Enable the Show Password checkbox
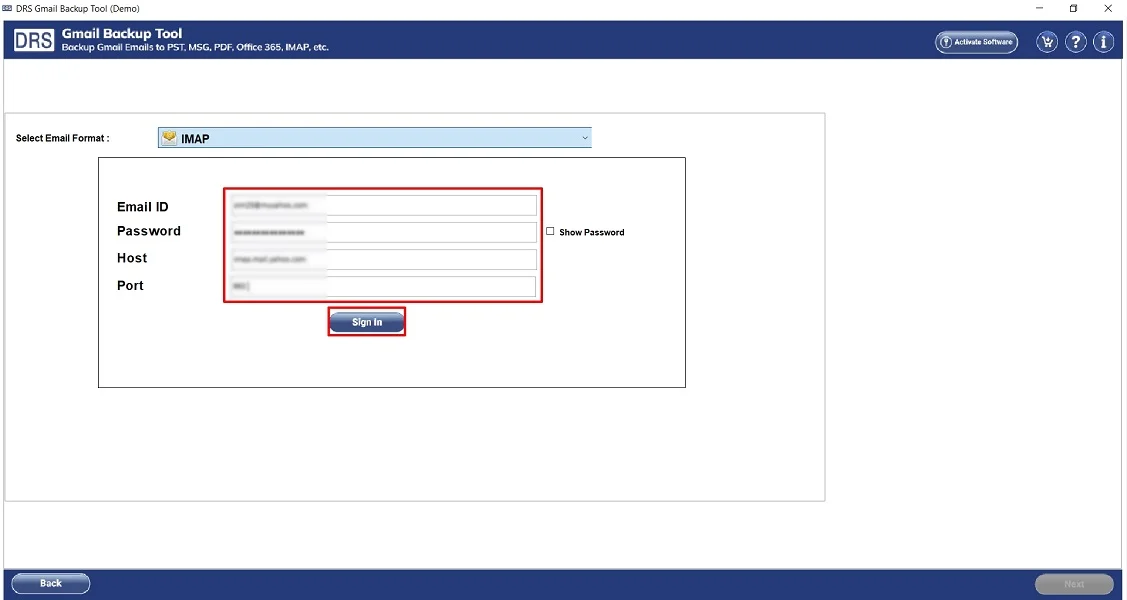1127x600 pixels. pyautogui.click(x=550, y=231)
